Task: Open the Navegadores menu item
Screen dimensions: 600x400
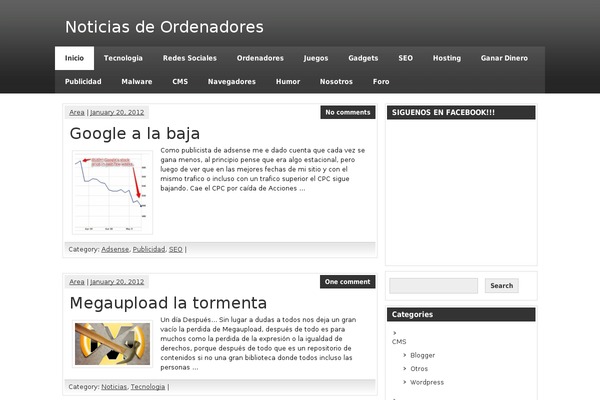Action: click(232, 82)
